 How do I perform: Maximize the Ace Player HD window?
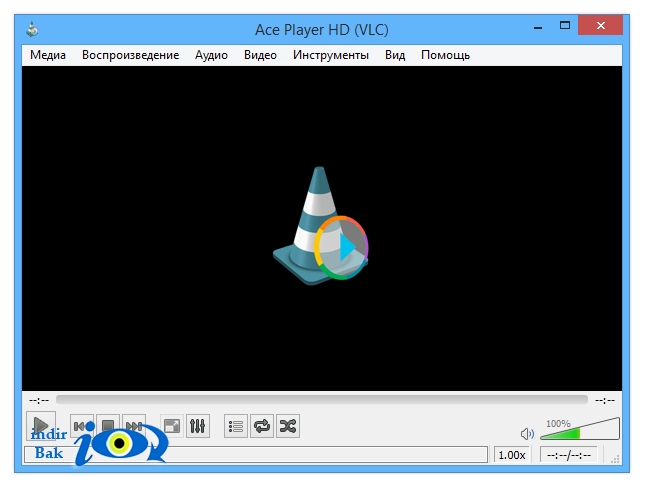tap(565, 26)
